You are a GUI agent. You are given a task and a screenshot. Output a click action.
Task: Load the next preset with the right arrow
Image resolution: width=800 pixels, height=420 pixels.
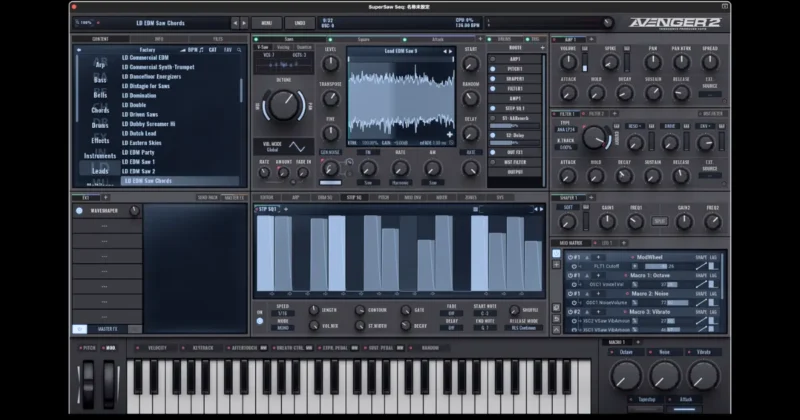(x=244, y=23)
